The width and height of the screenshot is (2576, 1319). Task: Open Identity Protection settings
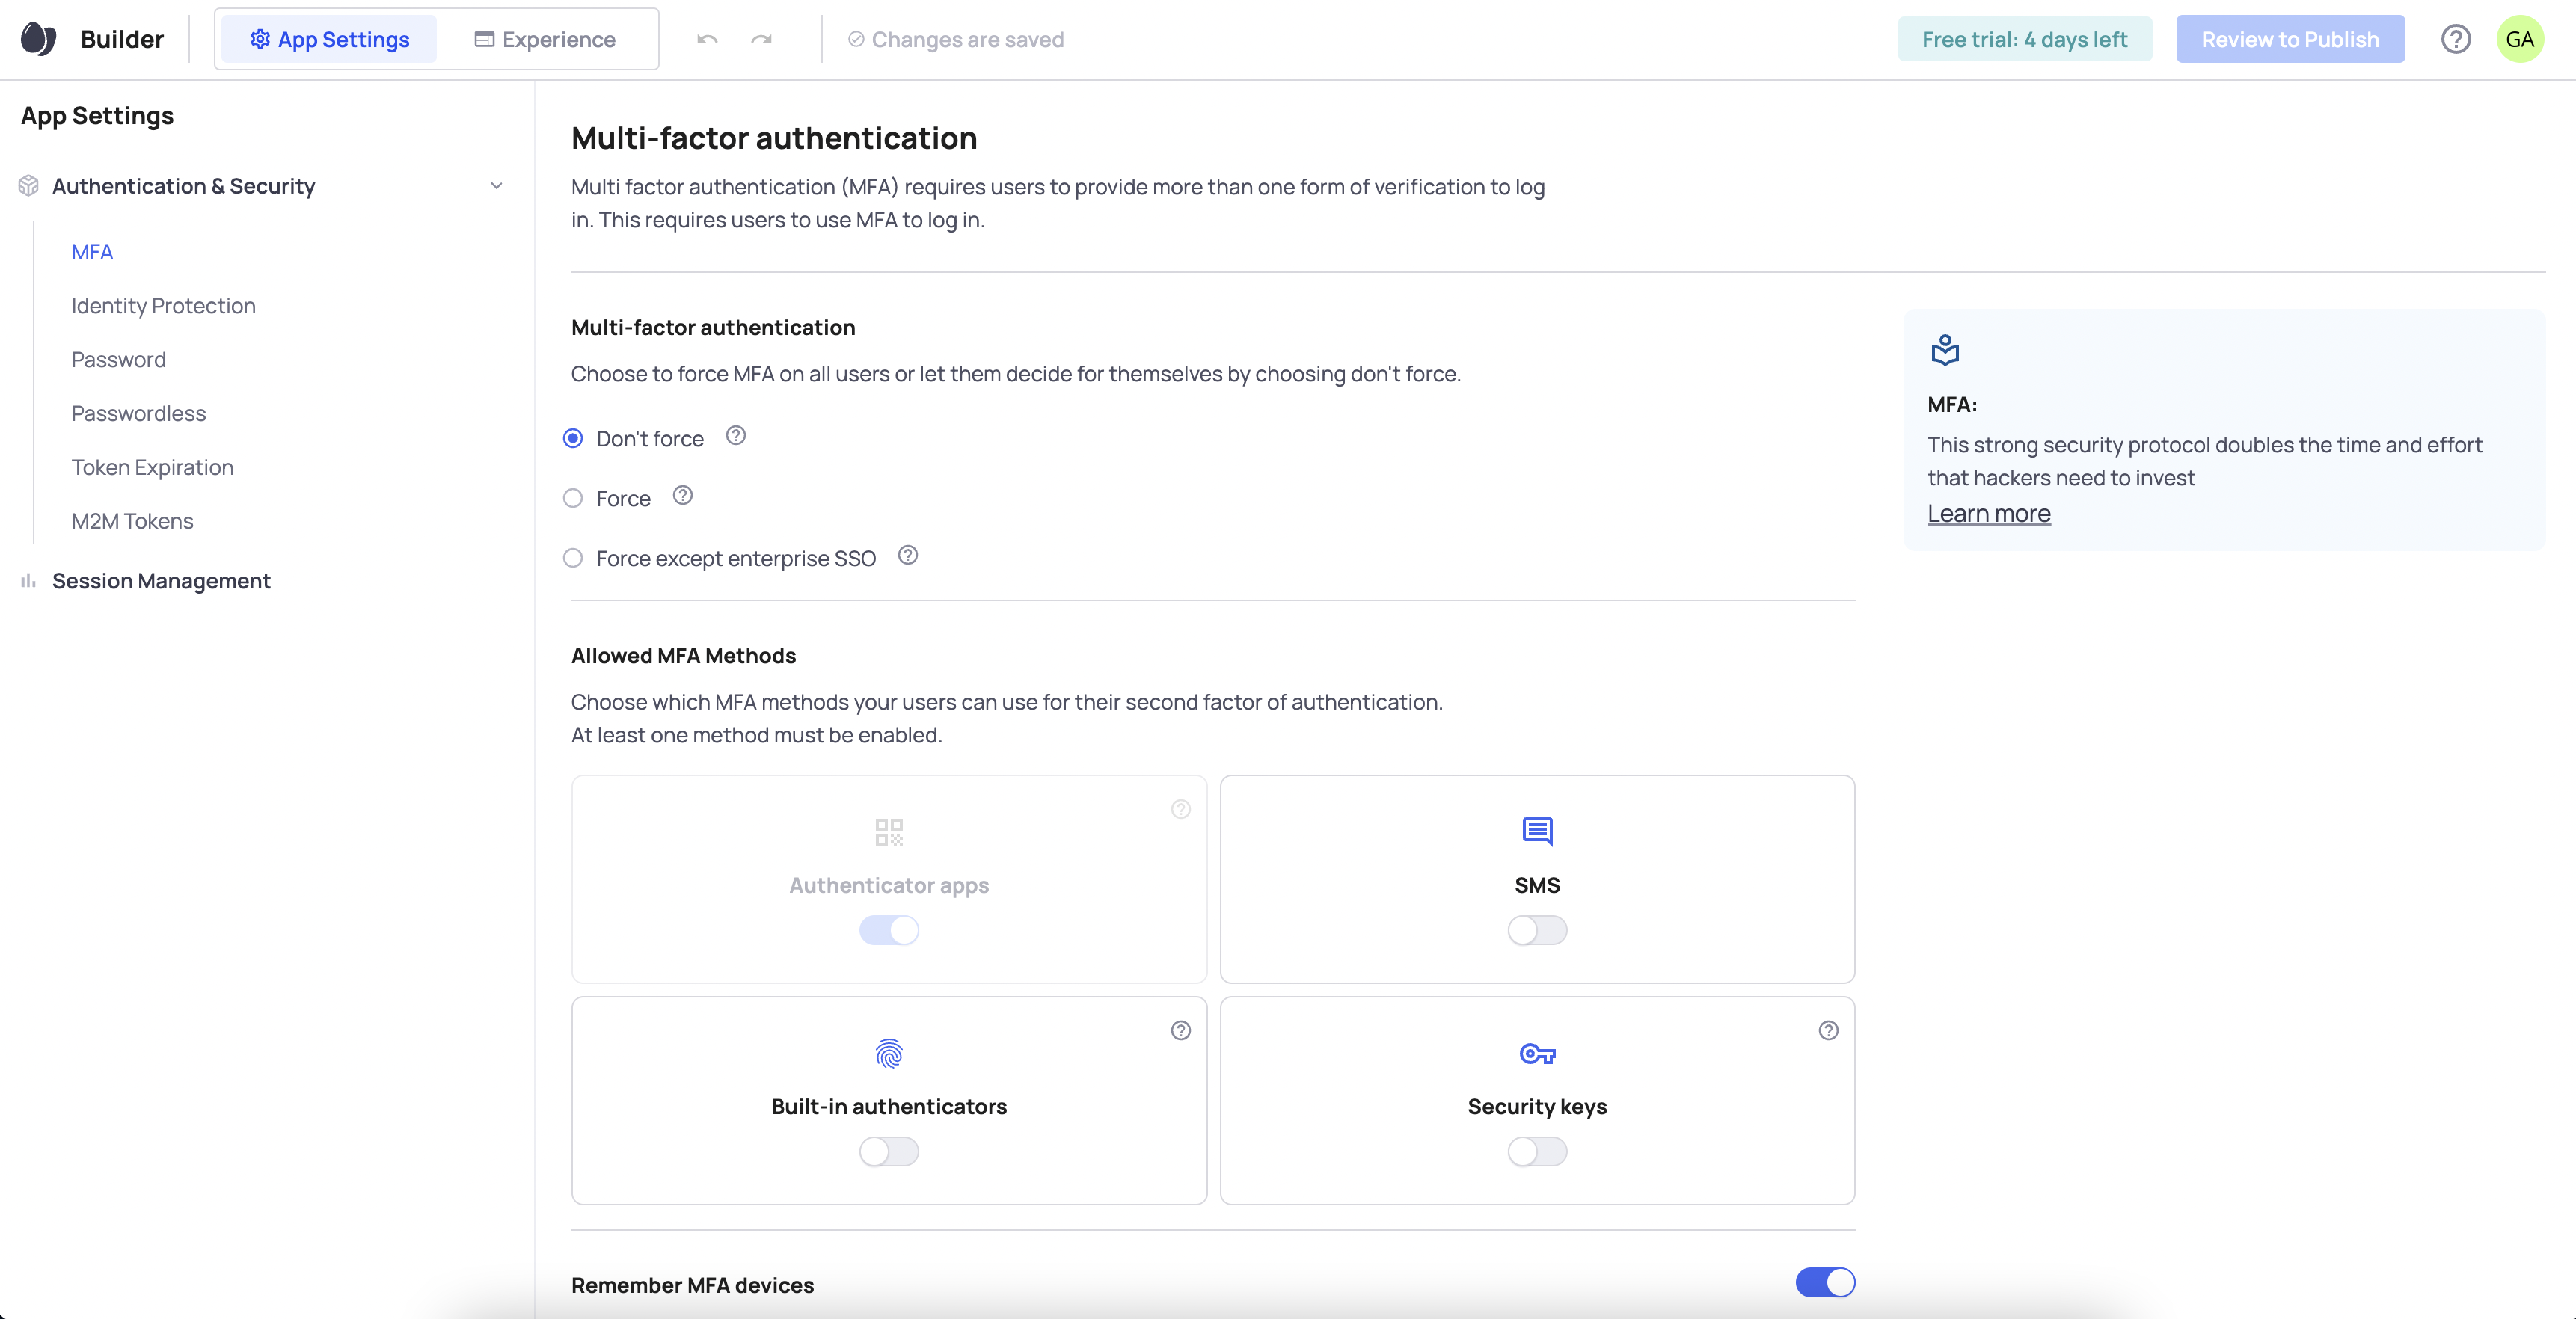(163, 306)
